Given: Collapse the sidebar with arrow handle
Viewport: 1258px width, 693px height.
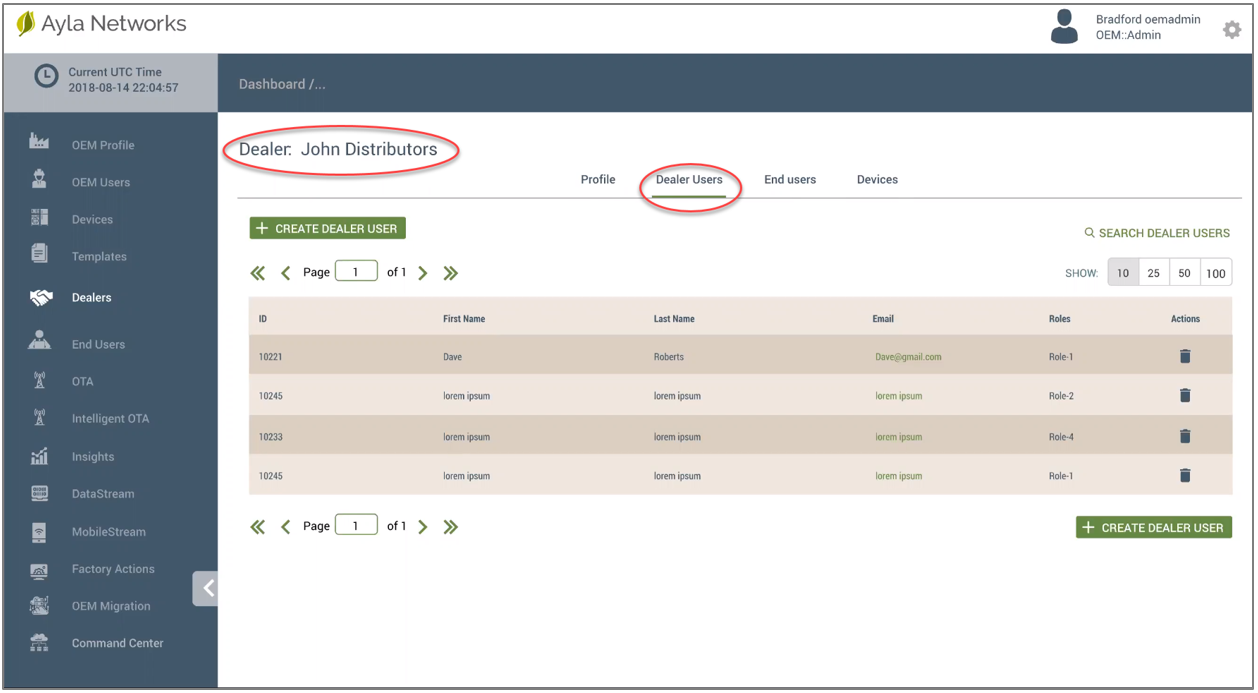Looking at the screenshot, I should (x=206, y=588).
